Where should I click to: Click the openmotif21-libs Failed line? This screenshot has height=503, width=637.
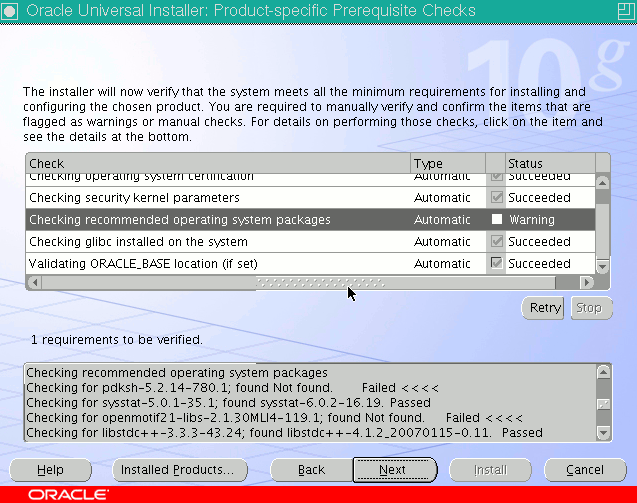point(274,418)
